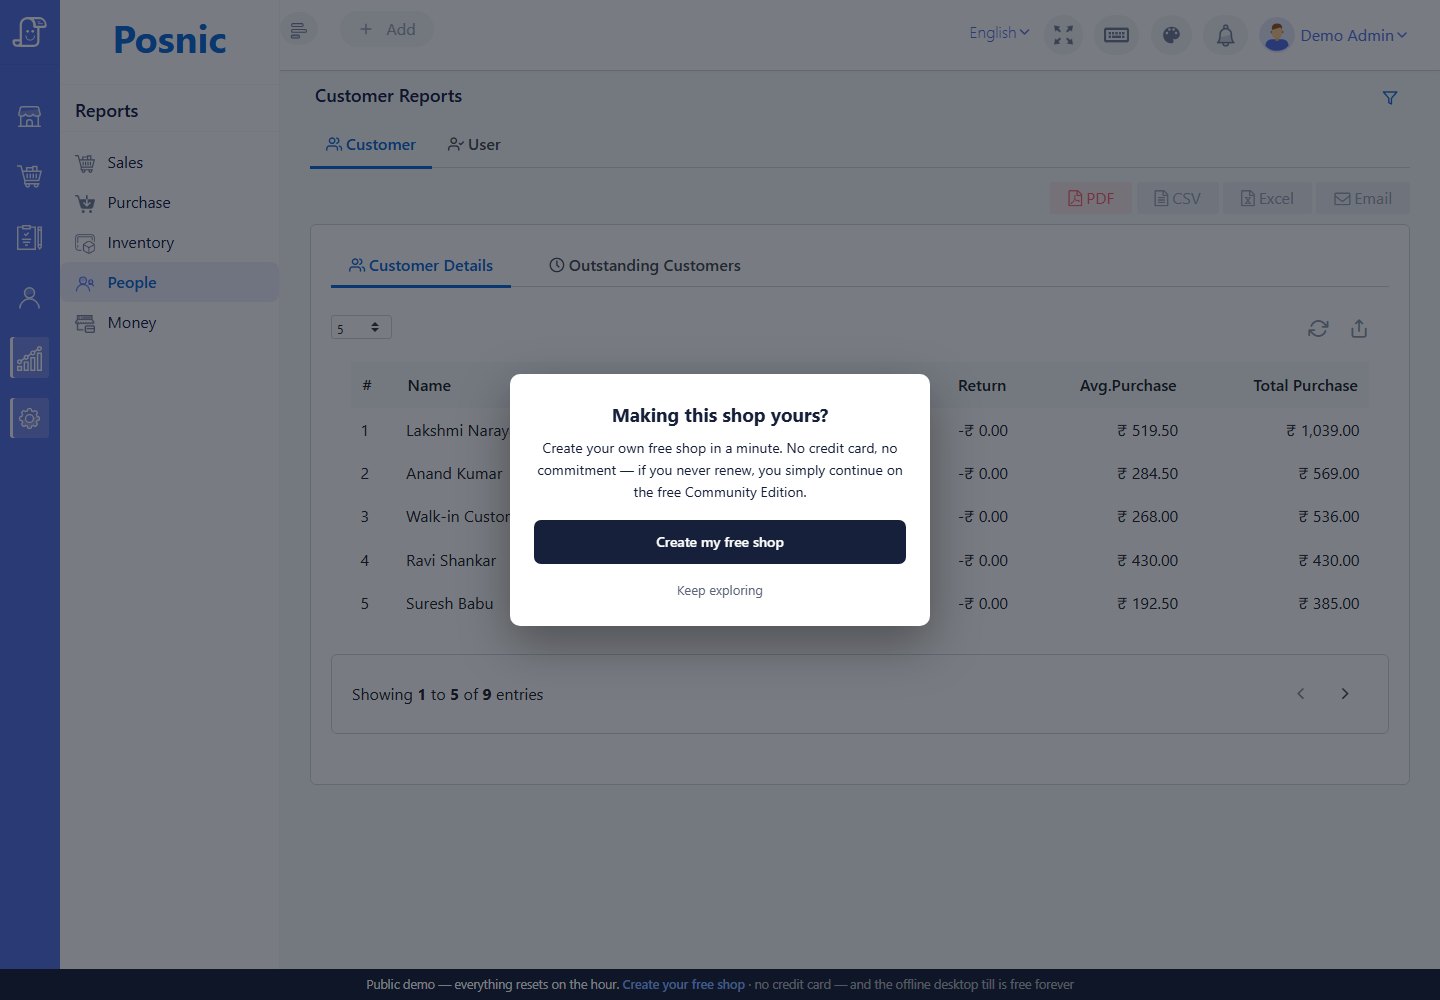The image size is (1440, 1000).
Task: Click the Add button
Action: (x=387, y=29)
